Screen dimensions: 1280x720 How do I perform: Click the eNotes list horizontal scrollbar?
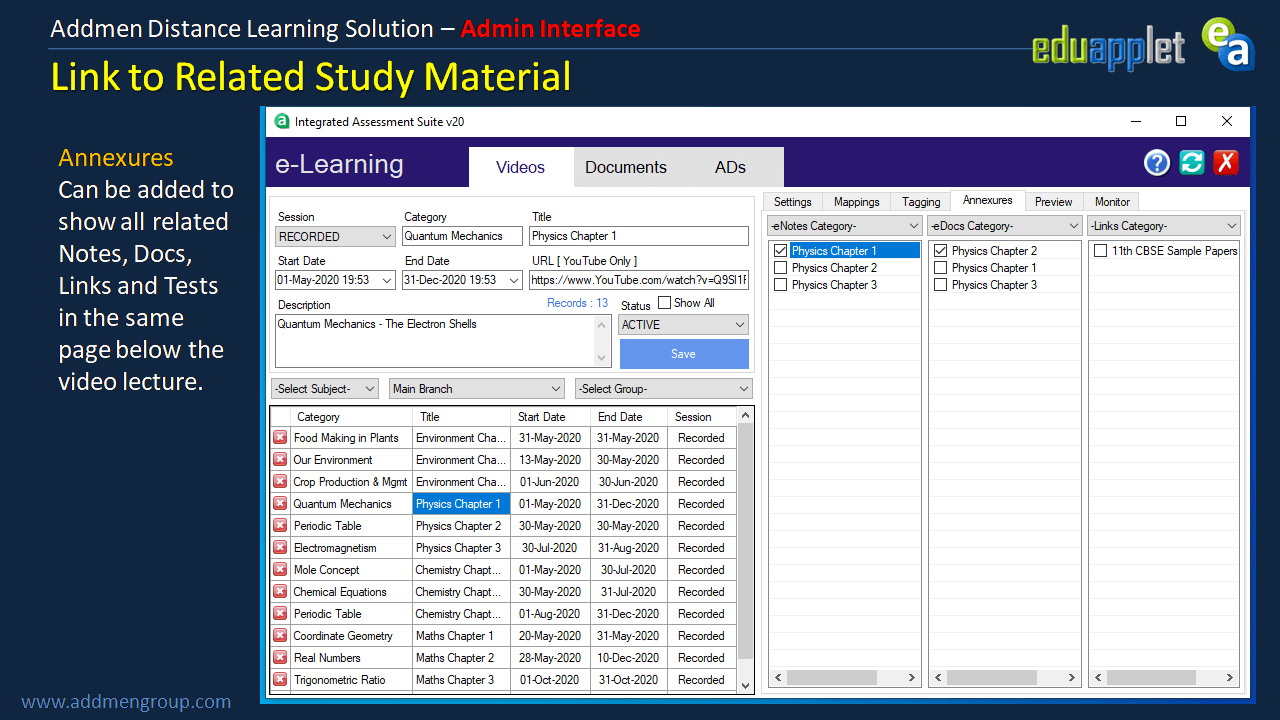point(844,678)
